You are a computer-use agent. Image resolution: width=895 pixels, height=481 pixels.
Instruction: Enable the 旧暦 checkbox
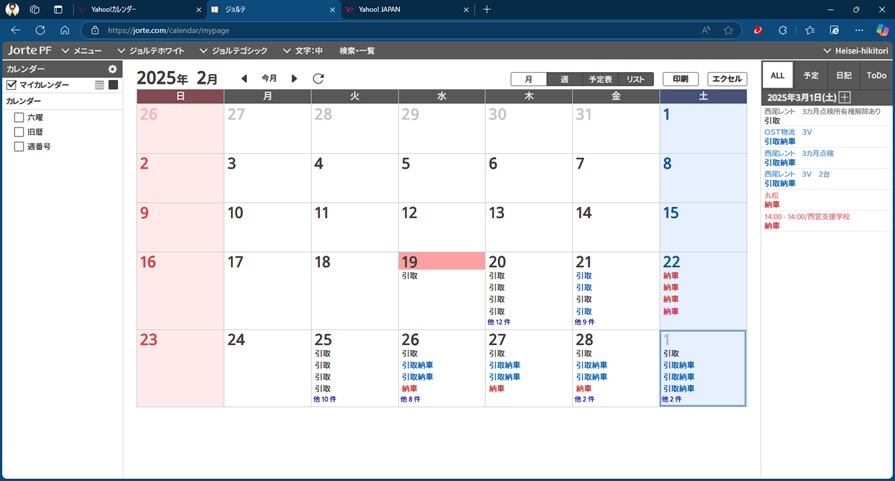pyautogui.click(x=19, y=132)
